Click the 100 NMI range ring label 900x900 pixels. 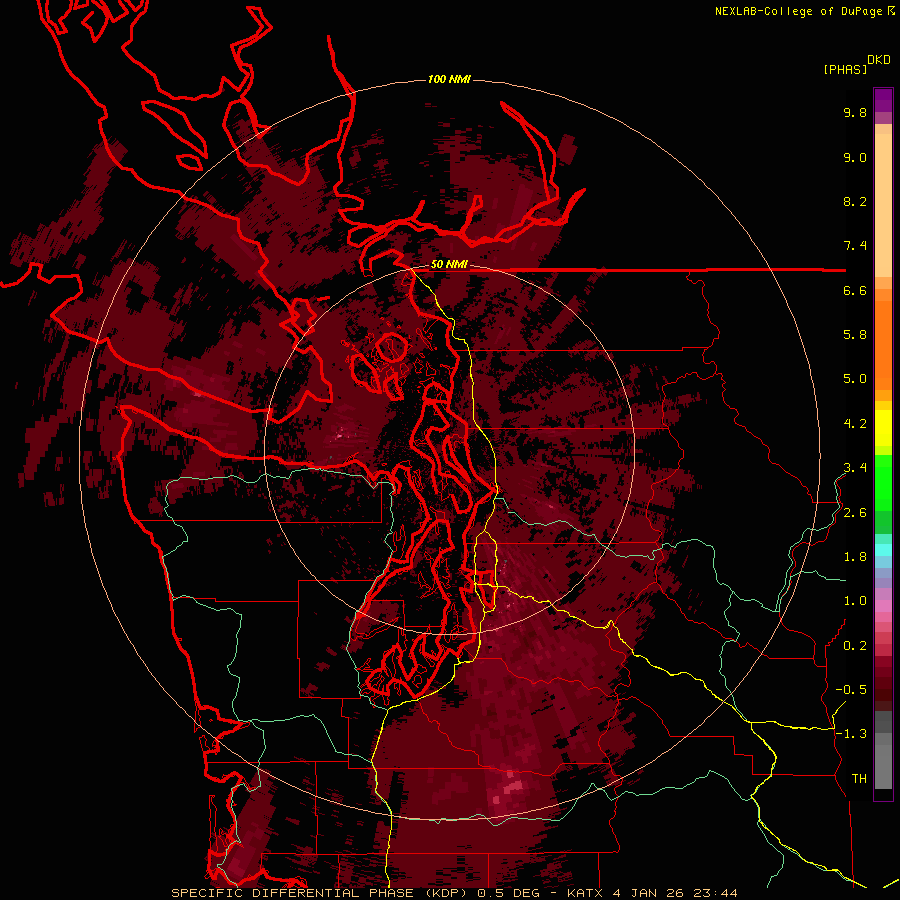click(x=449, y=79)
